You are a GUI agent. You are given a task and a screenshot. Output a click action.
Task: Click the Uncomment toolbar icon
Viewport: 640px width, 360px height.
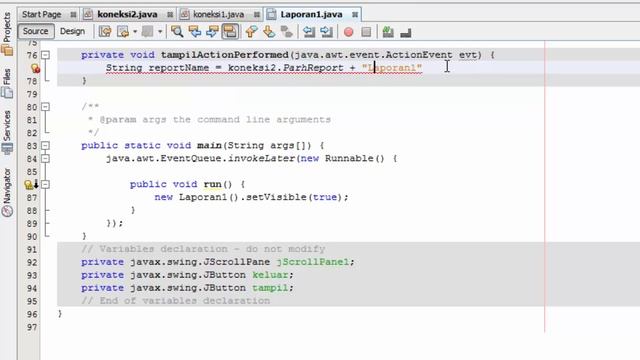(406, 32)
